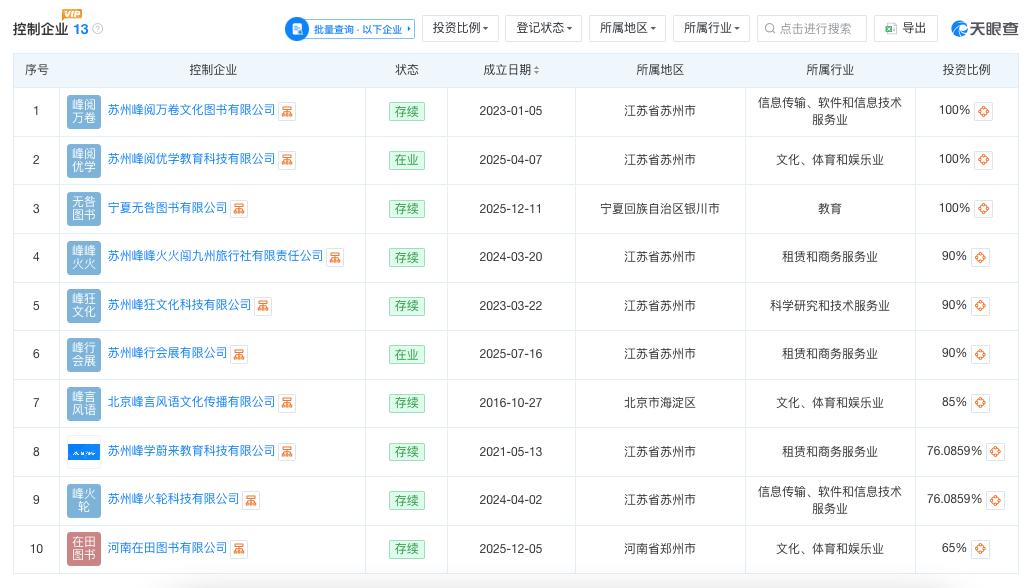Viewport: 1027px width, 588px height.
Task: Click the 导出 export button
Action: tap(906, 28)
